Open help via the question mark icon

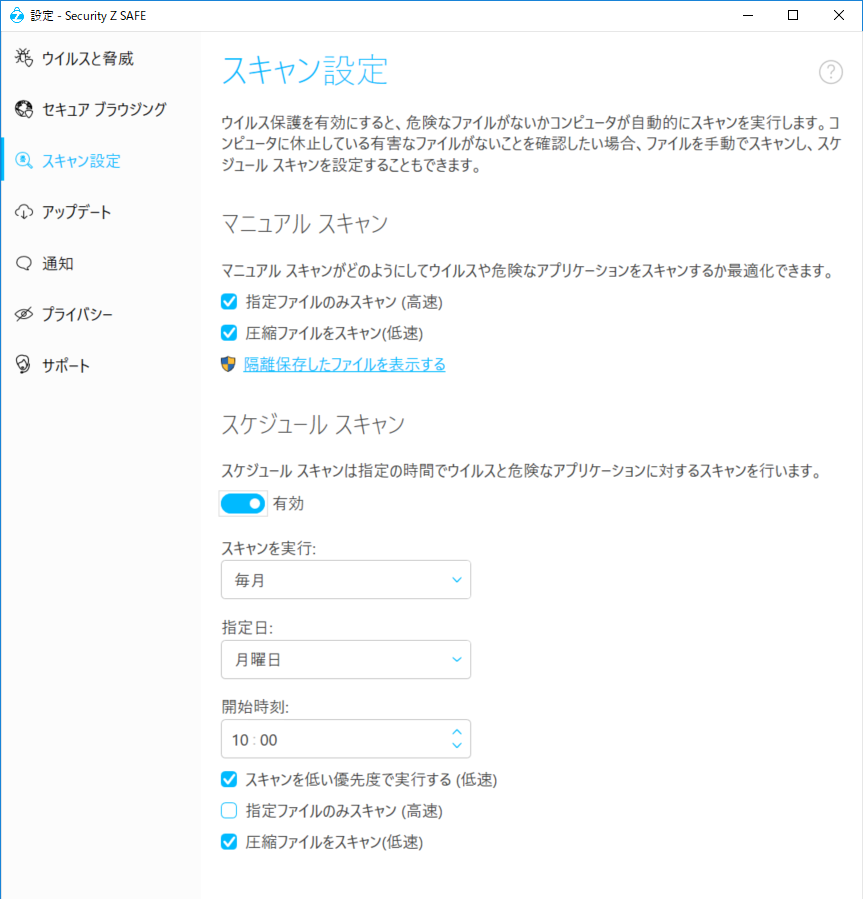click(x=831, y=72)
